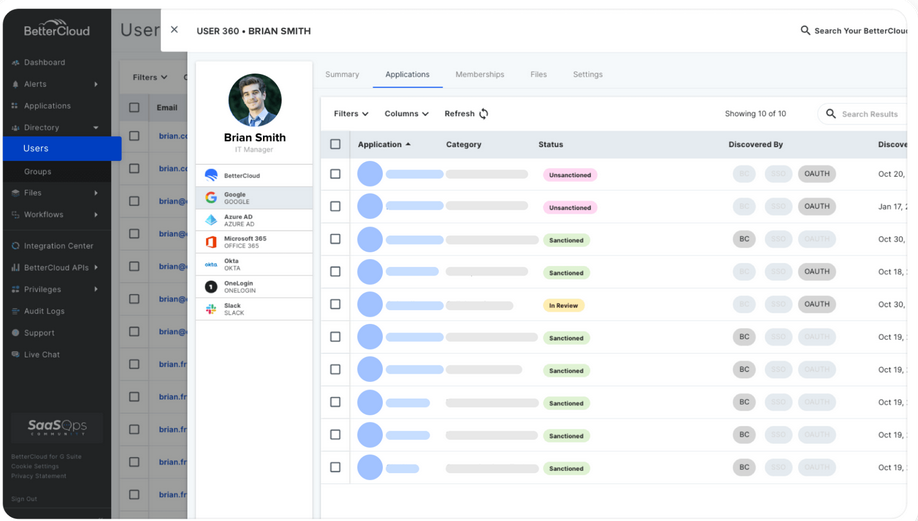
Task: Select the Okta connector icon
Action: coord(211,265)
